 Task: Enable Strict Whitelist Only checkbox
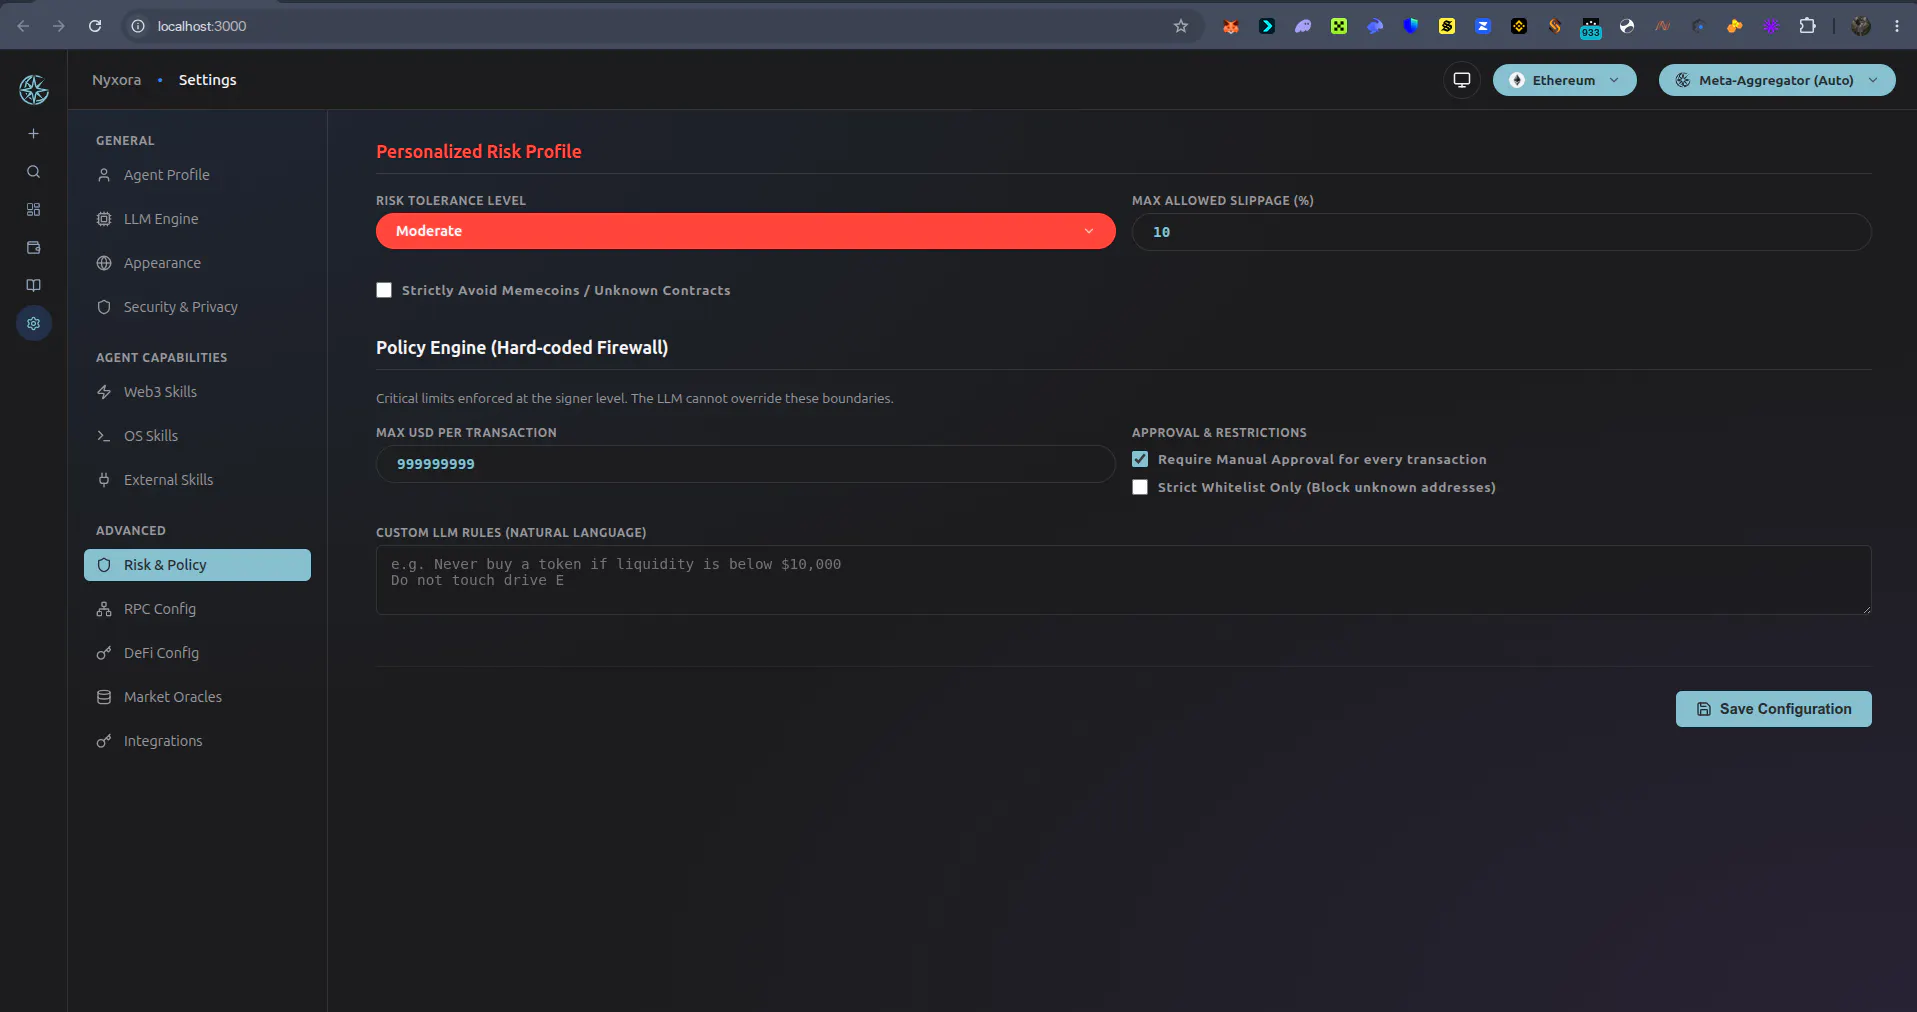tap(1140, 487)
